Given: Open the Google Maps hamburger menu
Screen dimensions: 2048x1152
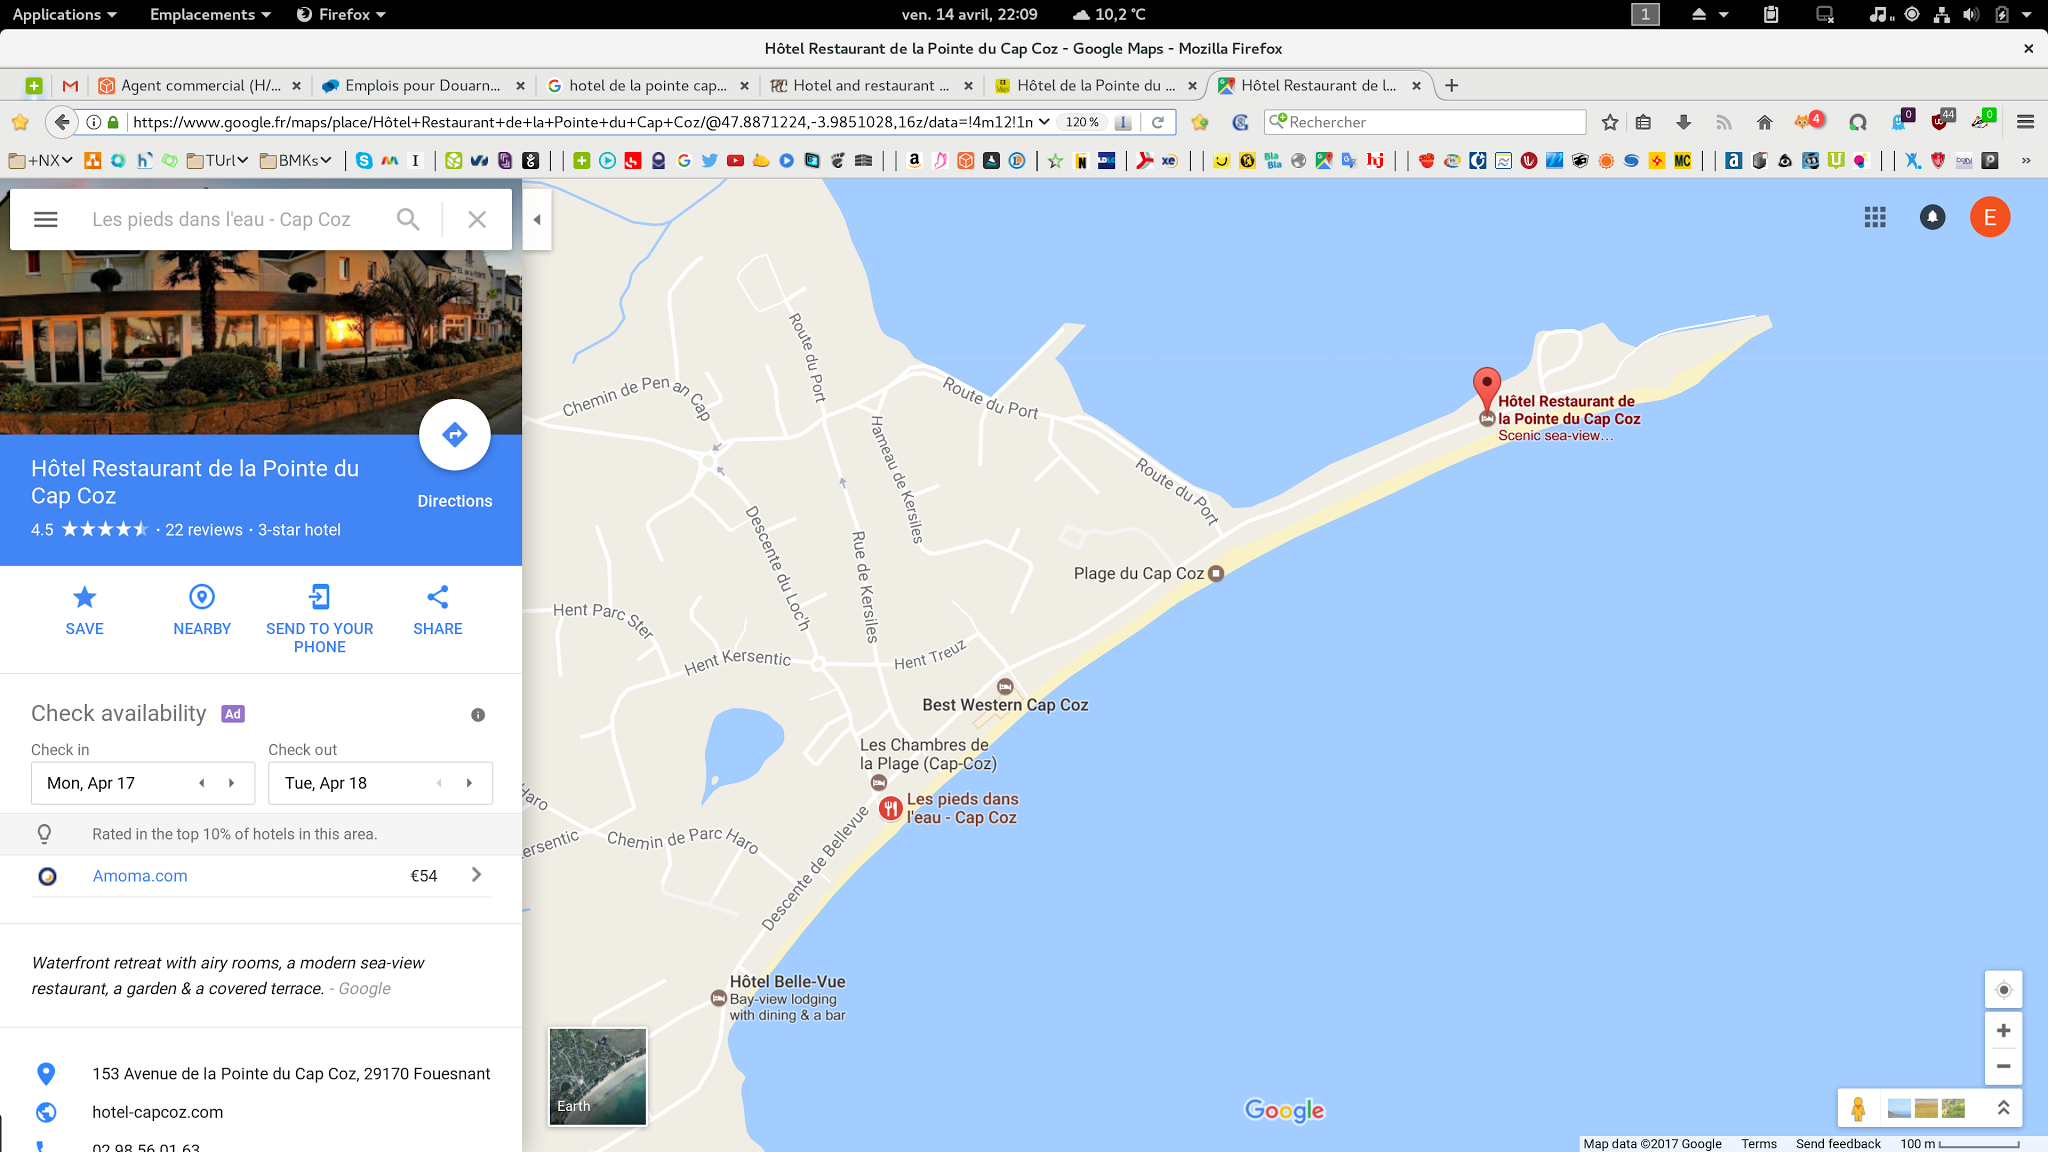Looking at the screenshot, I should pos(46,219).
